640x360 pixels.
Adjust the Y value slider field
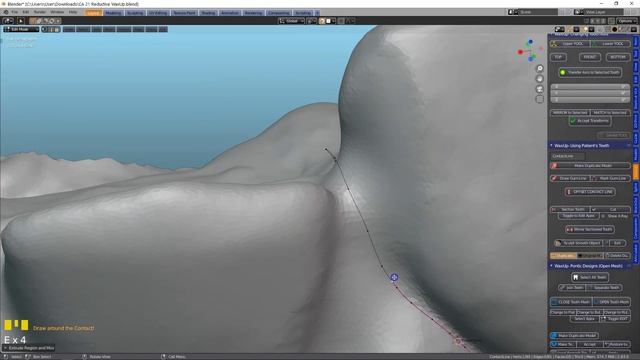click(590, 93)
